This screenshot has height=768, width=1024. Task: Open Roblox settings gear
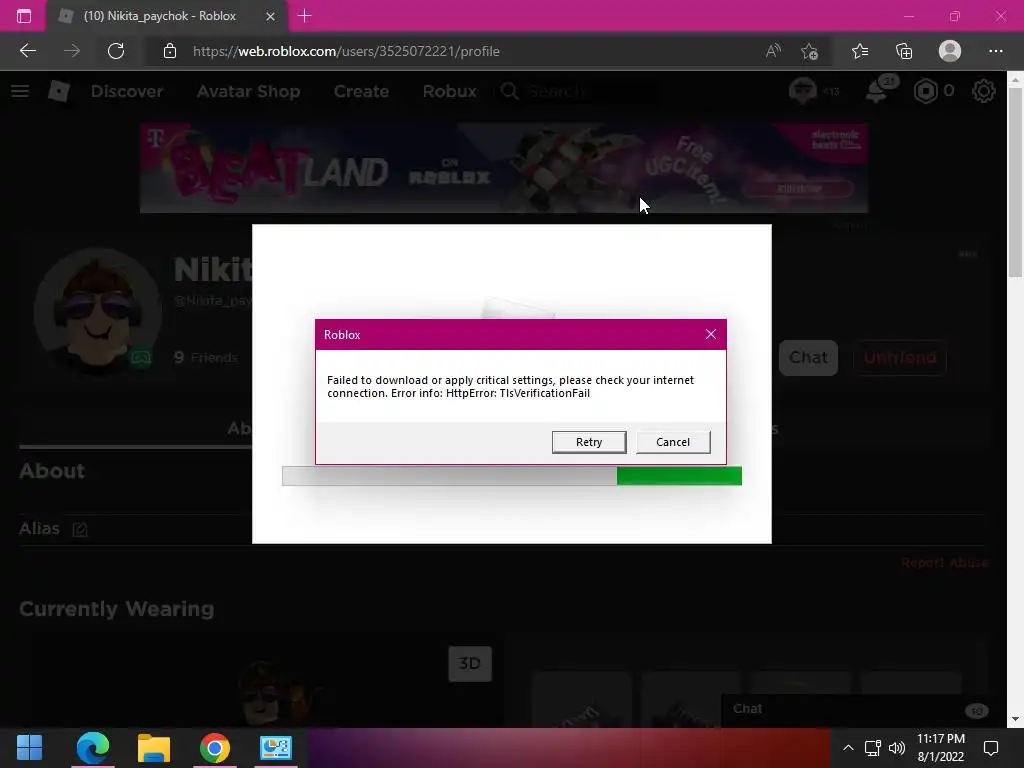pos(984,91)
